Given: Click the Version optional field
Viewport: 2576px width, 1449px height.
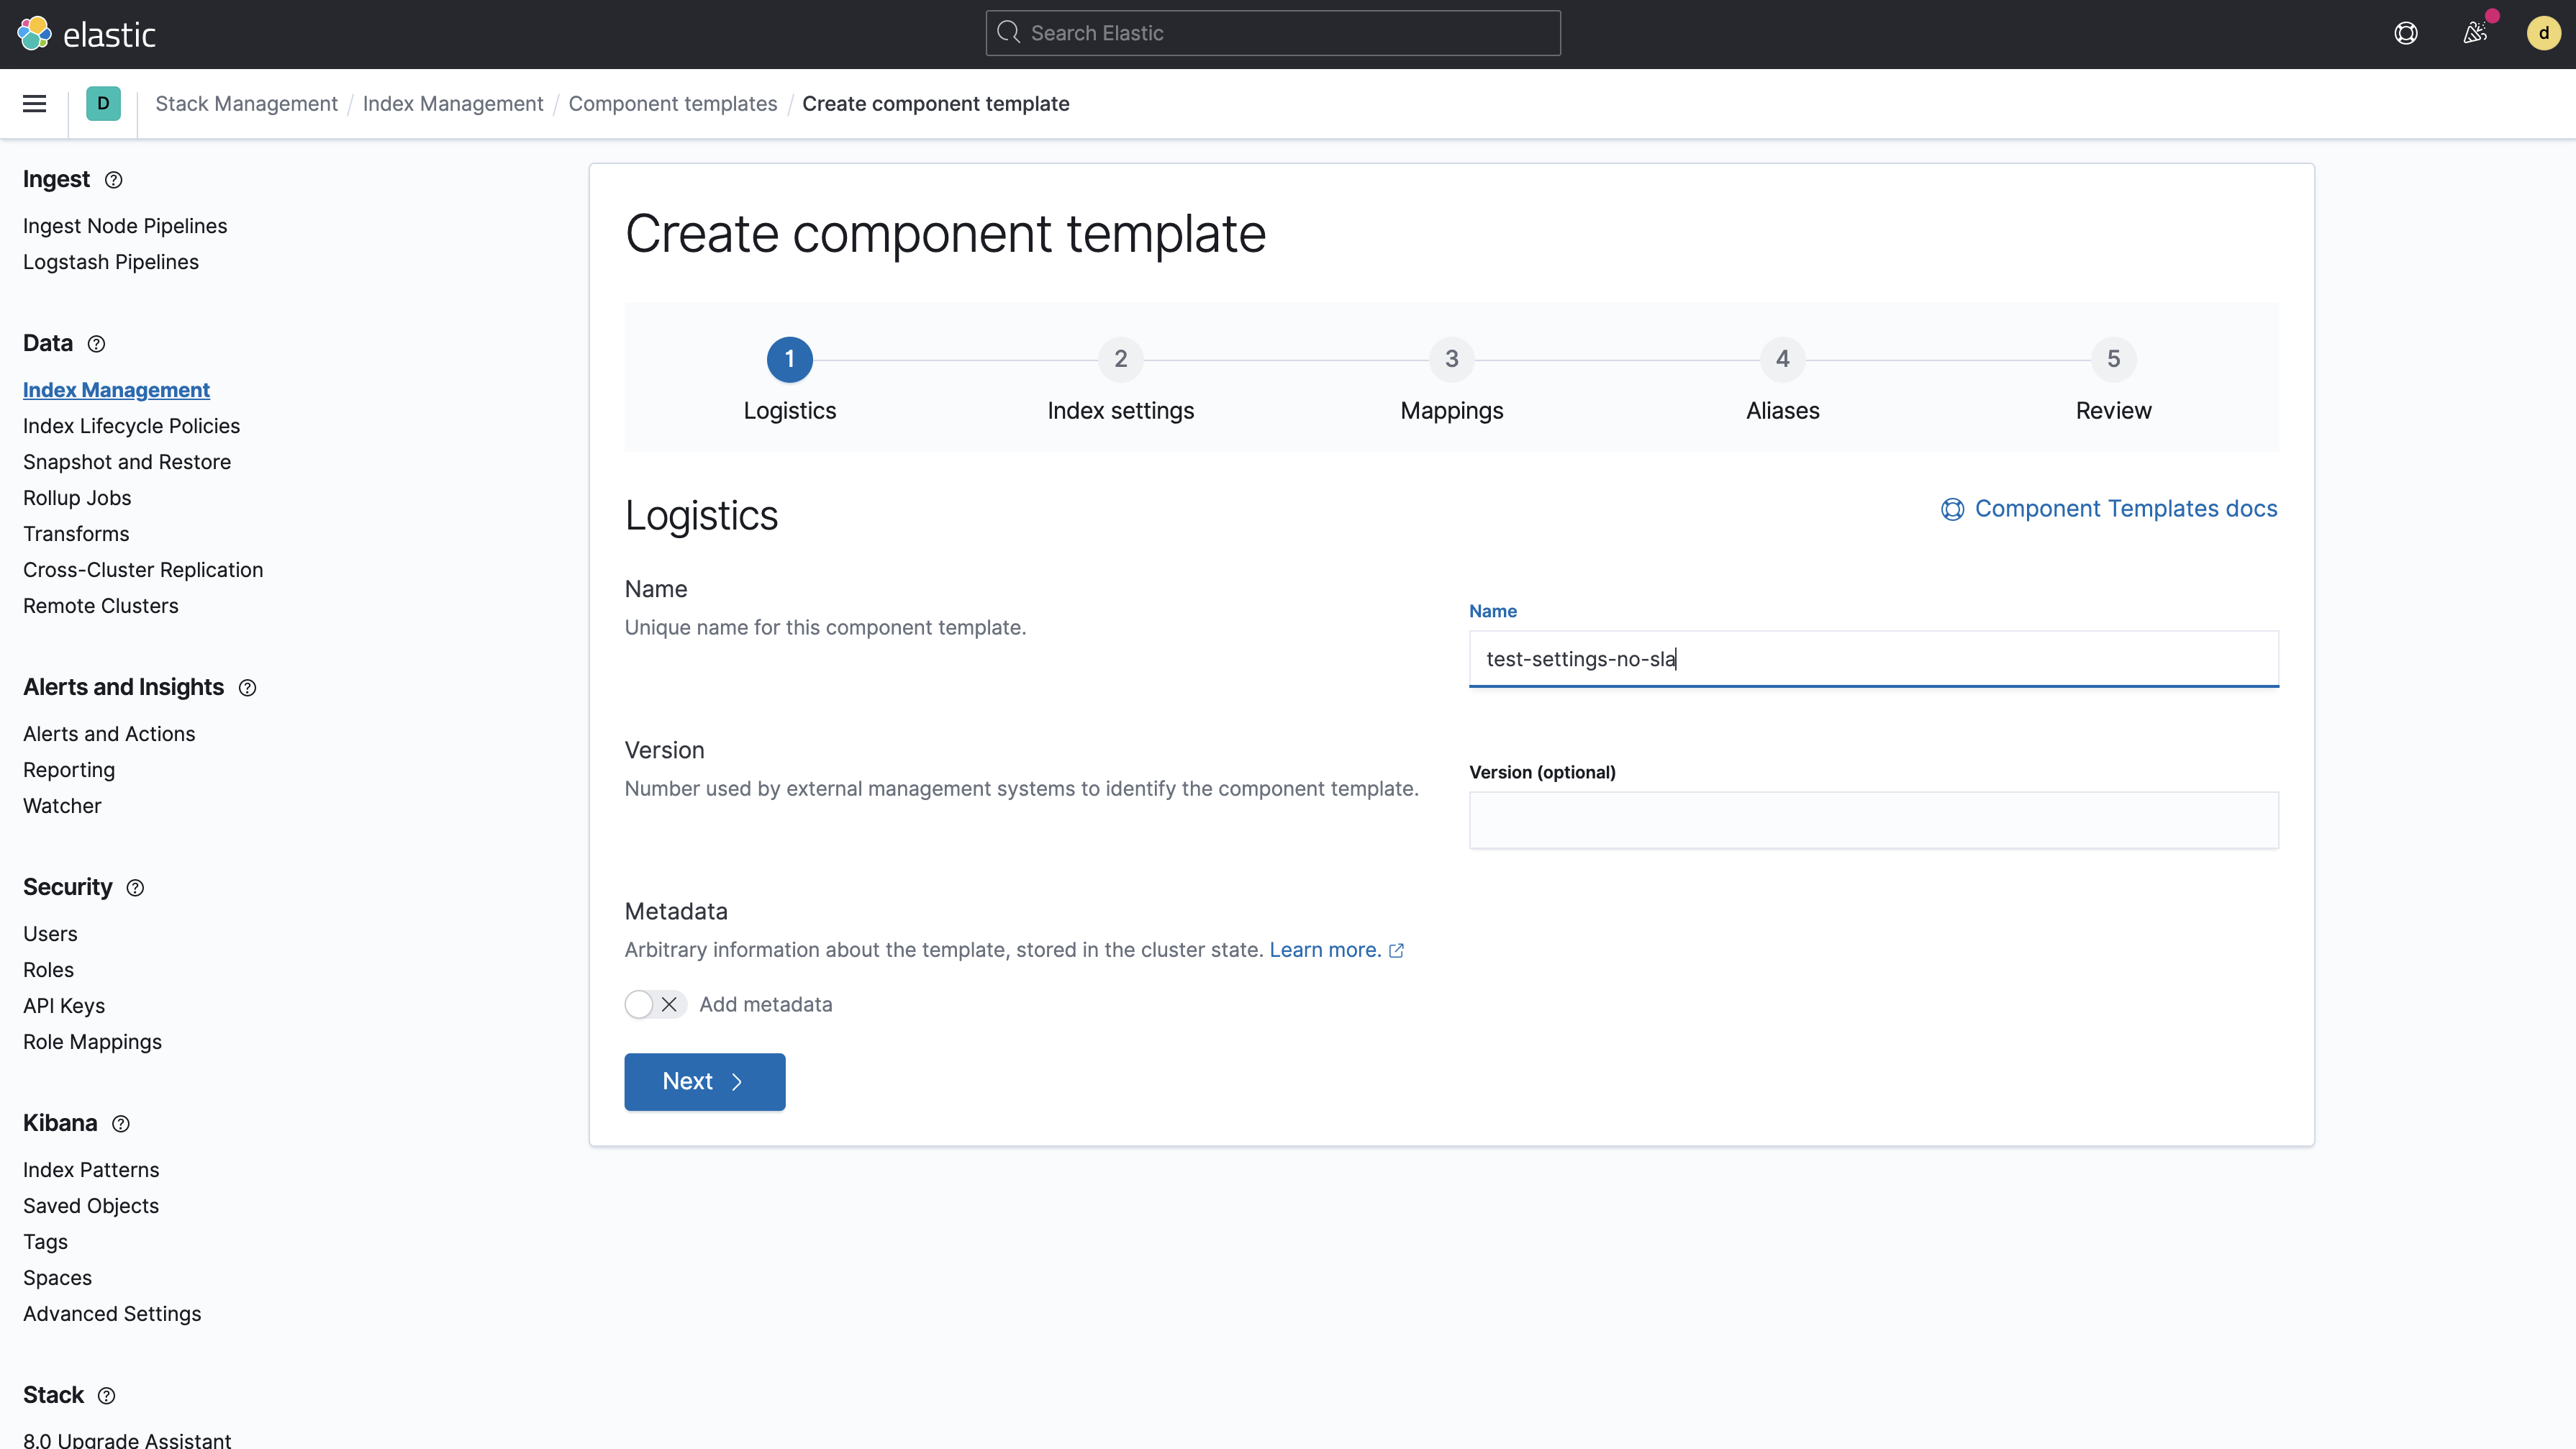Looking at the screenshot, I should pyautogui.click(x=1873, y=820).
